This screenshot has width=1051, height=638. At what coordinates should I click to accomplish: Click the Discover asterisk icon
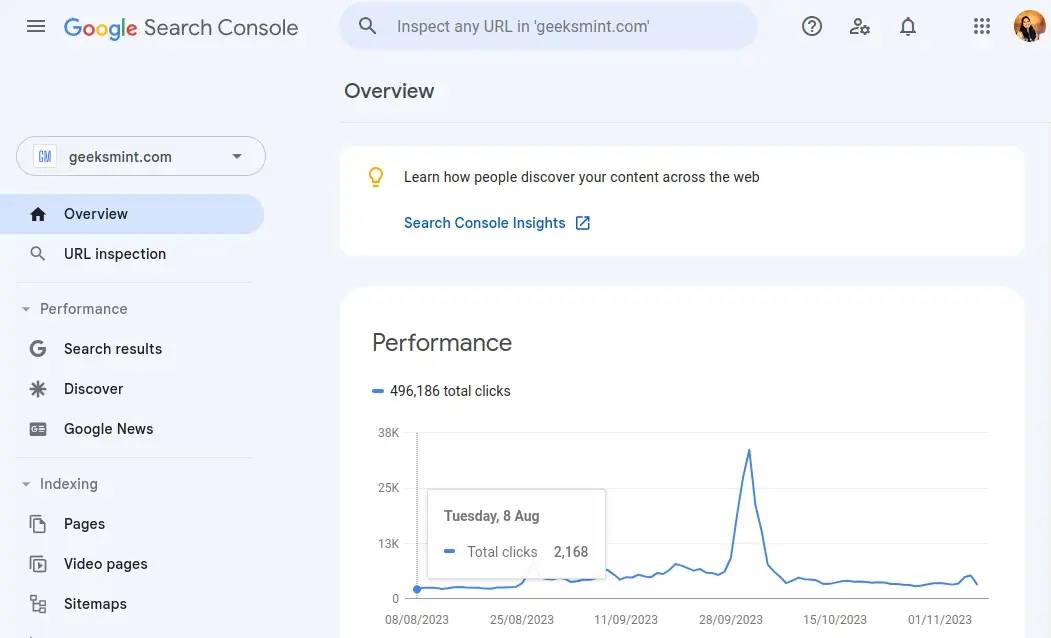(38, 389)
